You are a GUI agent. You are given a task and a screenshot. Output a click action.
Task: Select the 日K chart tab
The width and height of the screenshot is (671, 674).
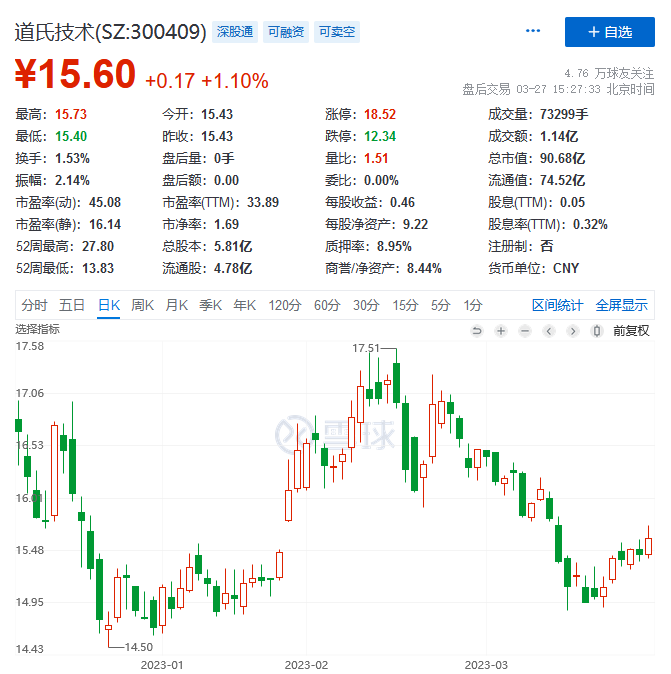(109, 305)
